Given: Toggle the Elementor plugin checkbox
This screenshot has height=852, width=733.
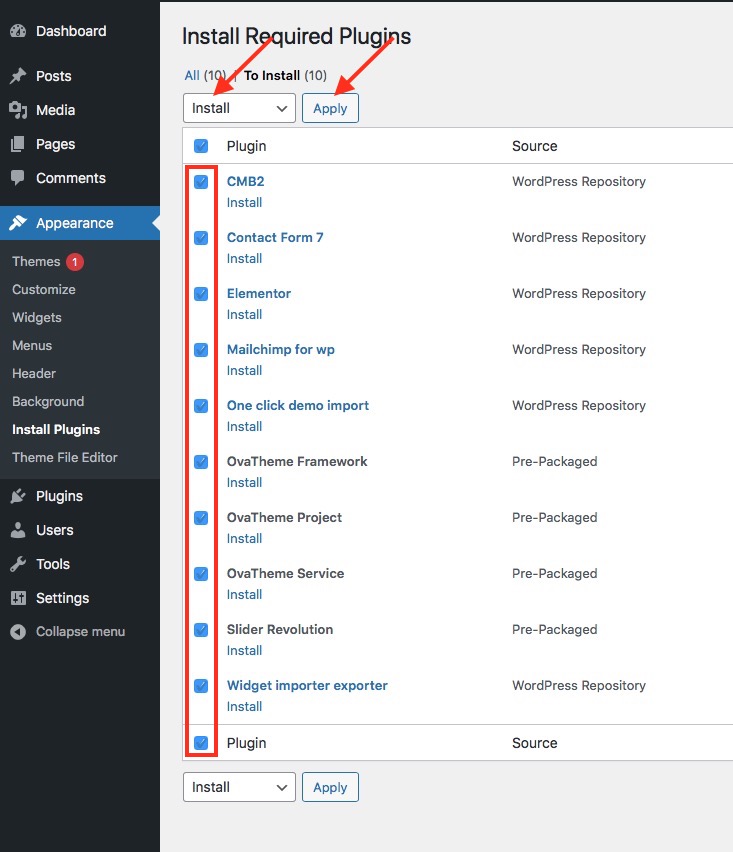Looking at the screenshot, I should coord(201,294).
